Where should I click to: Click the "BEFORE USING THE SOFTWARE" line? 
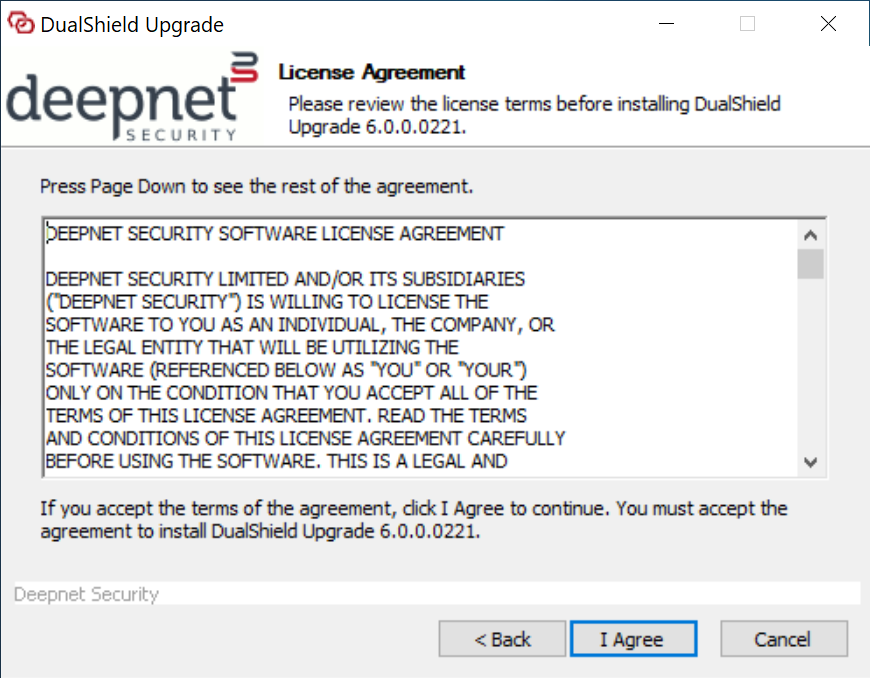(276, 461)
